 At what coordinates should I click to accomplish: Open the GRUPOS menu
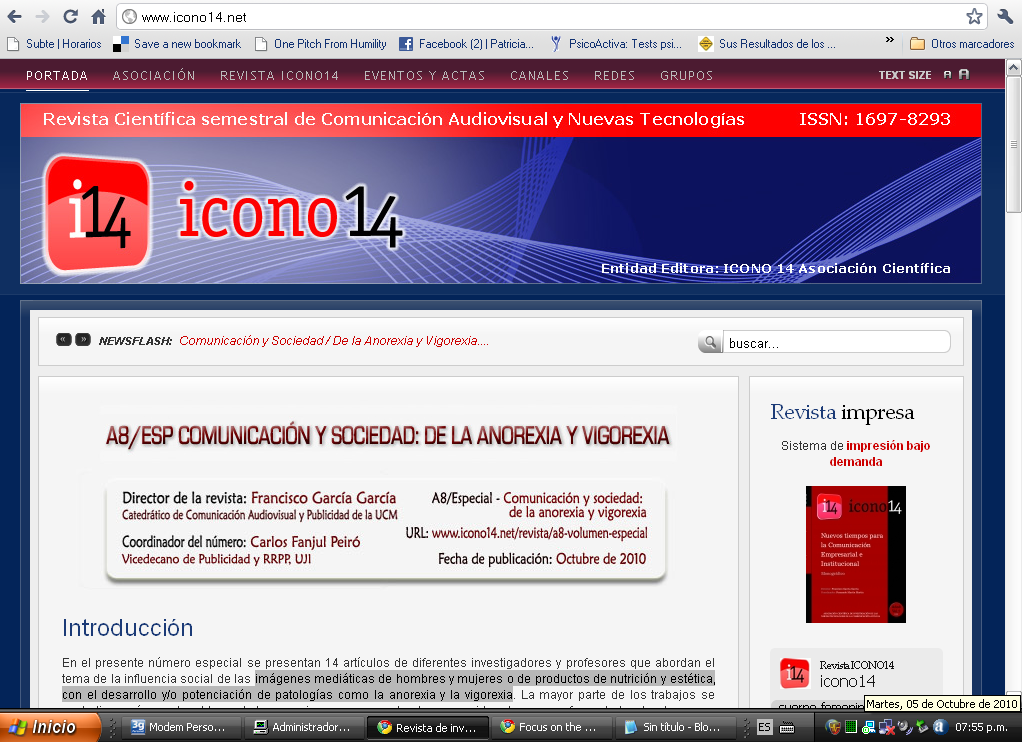click(686, 76)
